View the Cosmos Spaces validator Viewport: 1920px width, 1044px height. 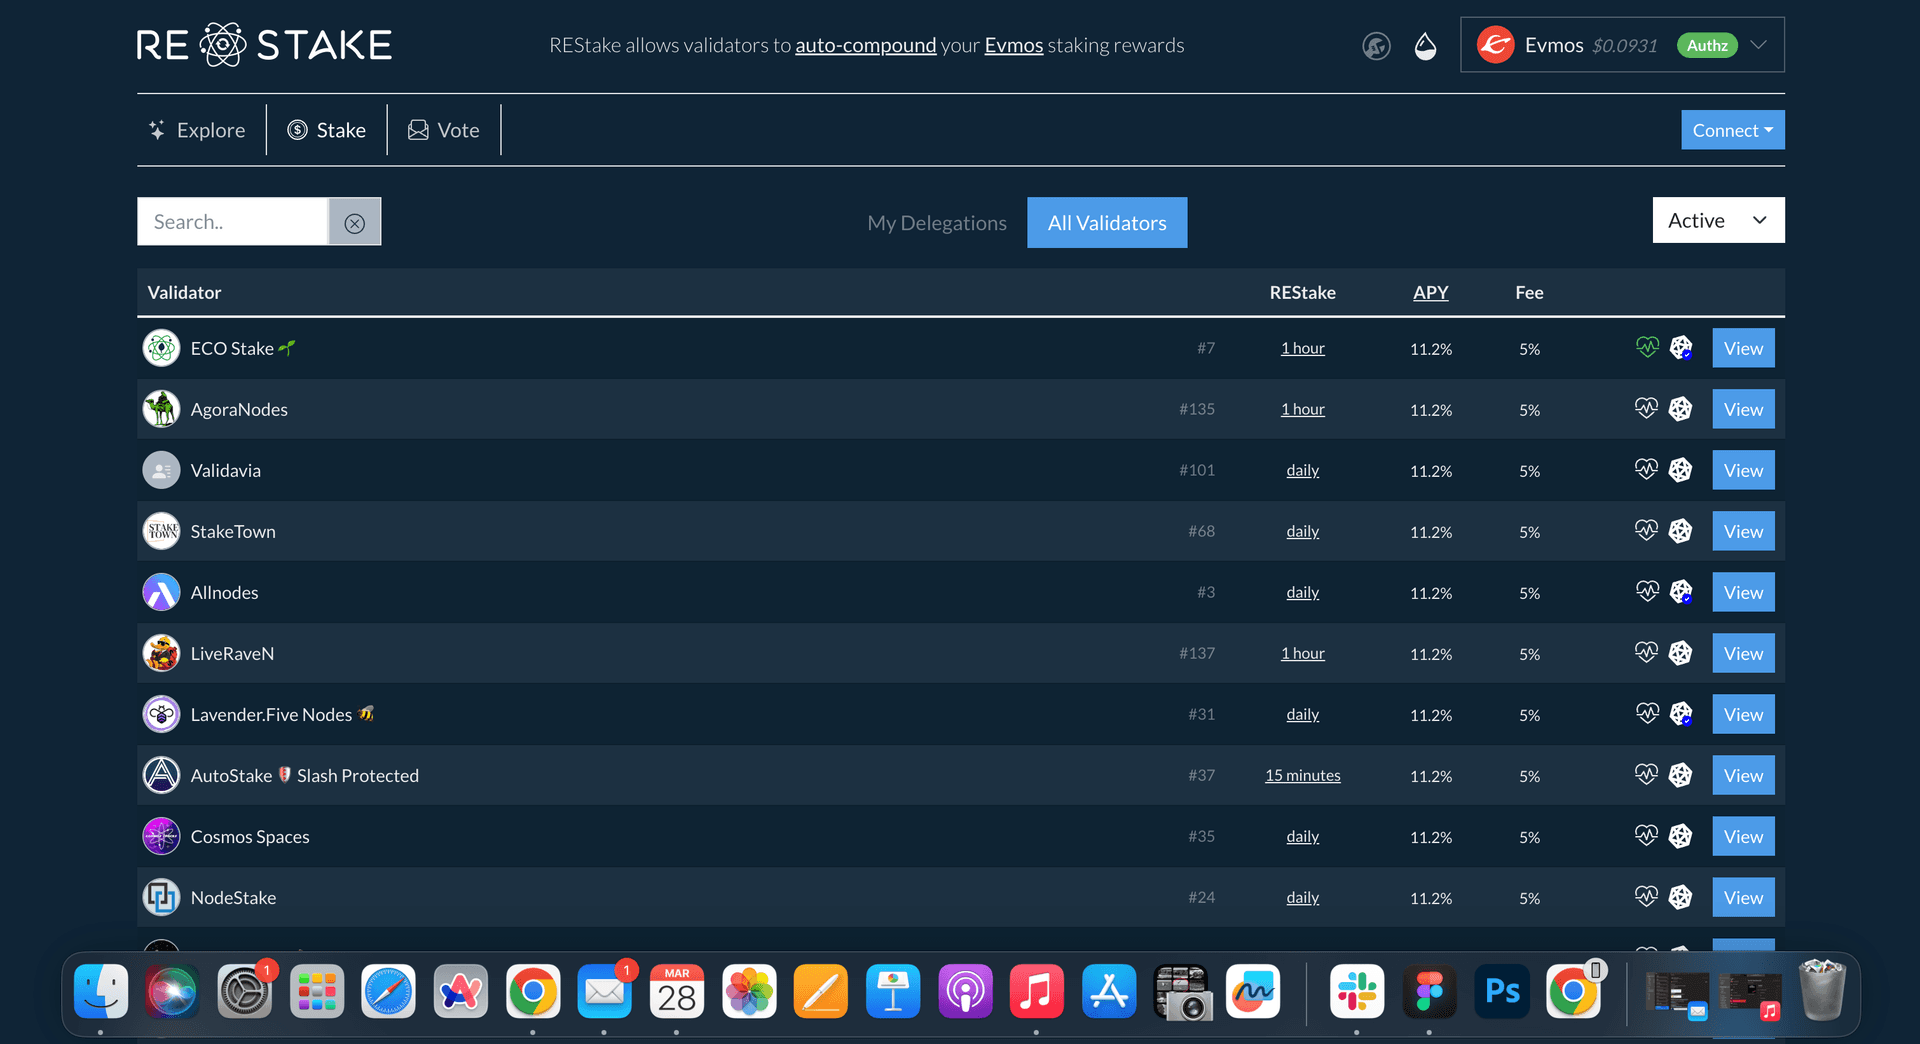(1743, 836)
